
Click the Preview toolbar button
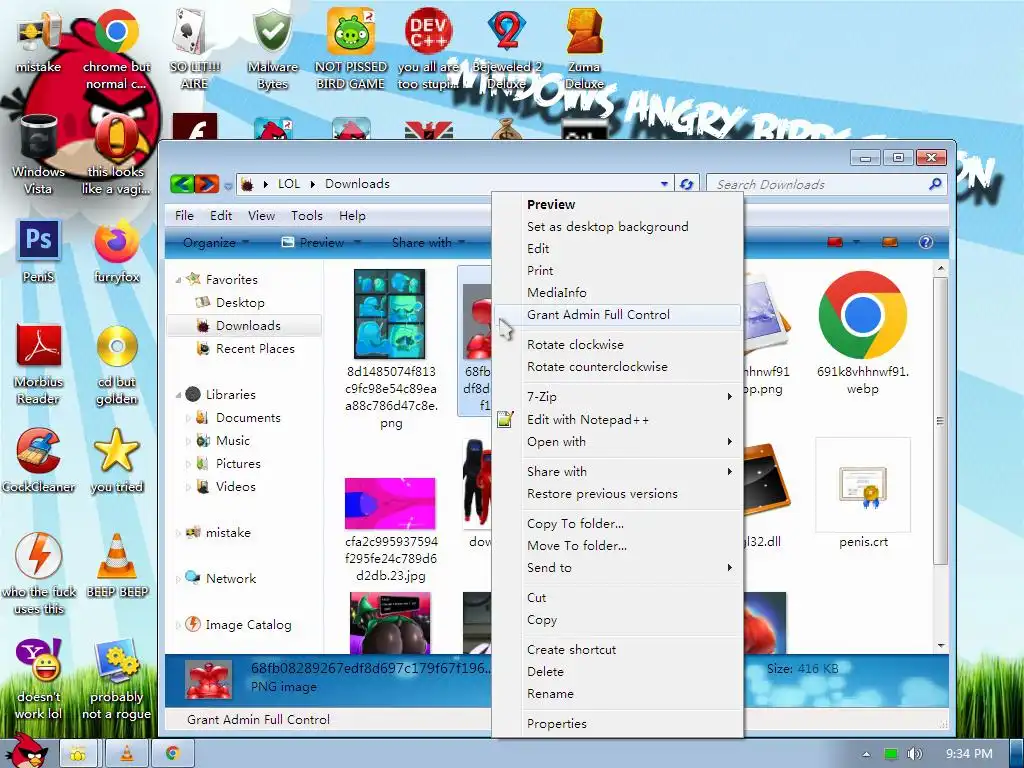(x=321, y=242)
